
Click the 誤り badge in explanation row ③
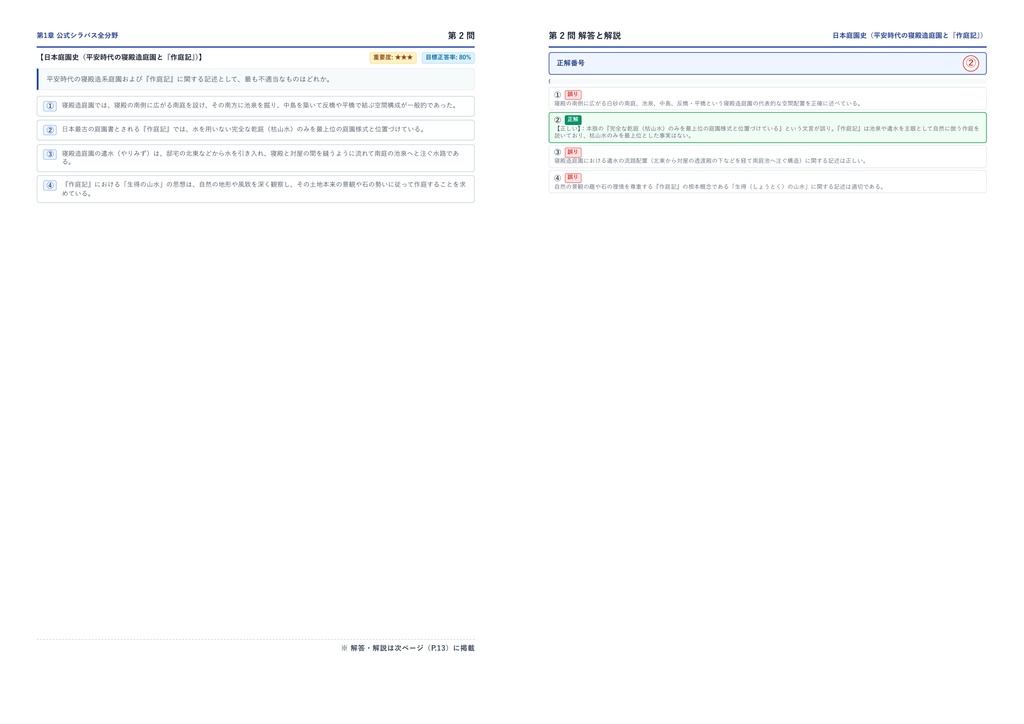pyautogui.click(x=573, y=152)
